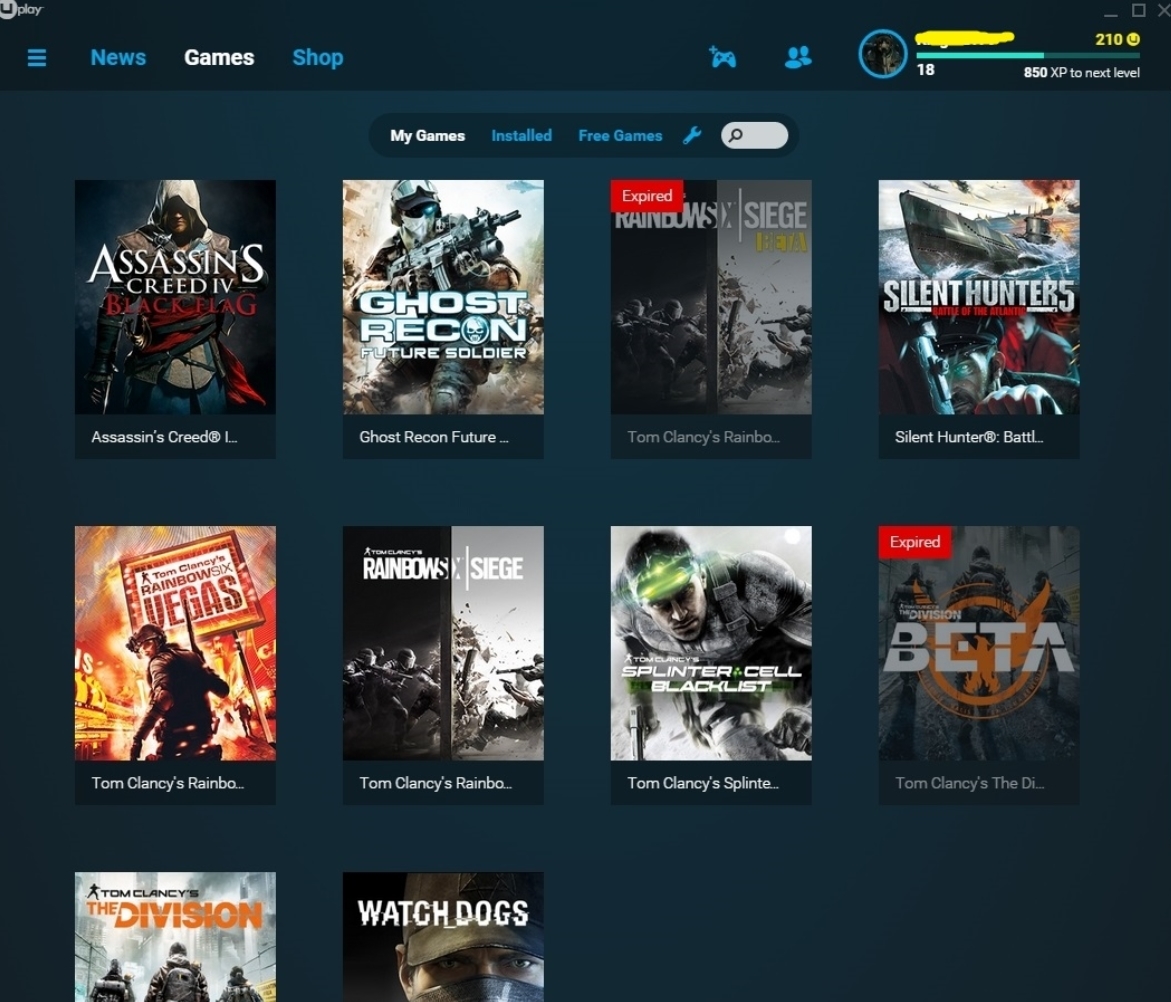The height and width of the screenshot is (1002, 1171).
Task: Open the game controller icon
Action: pos(722,57)
